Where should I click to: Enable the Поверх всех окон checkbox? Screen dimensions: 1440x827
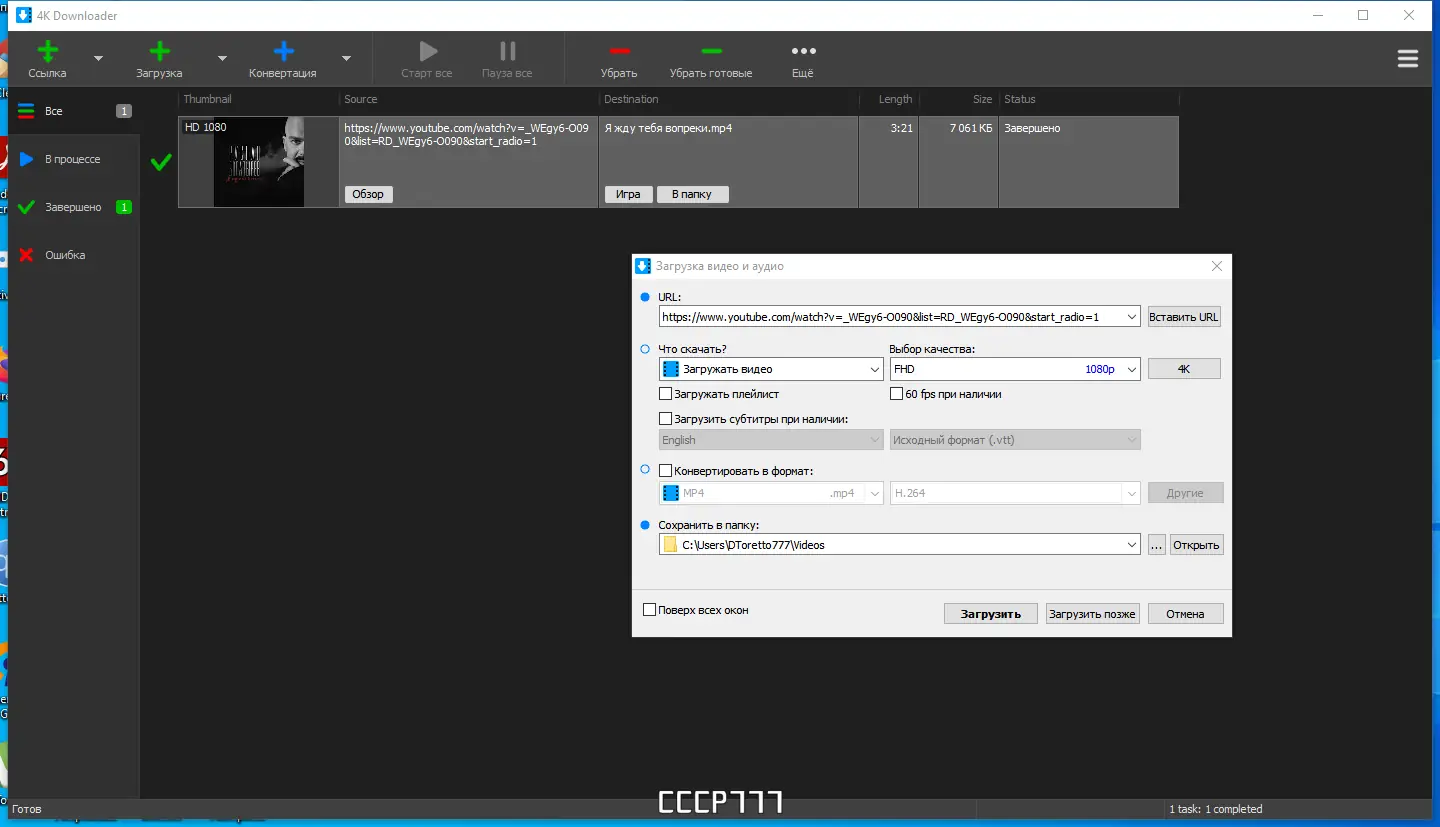650,610
